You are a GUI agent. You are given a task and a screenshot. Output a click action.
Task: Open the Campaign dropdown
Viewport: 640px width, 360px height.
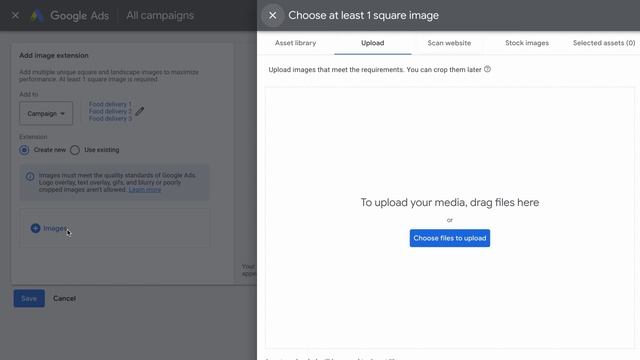click(46, 113)
